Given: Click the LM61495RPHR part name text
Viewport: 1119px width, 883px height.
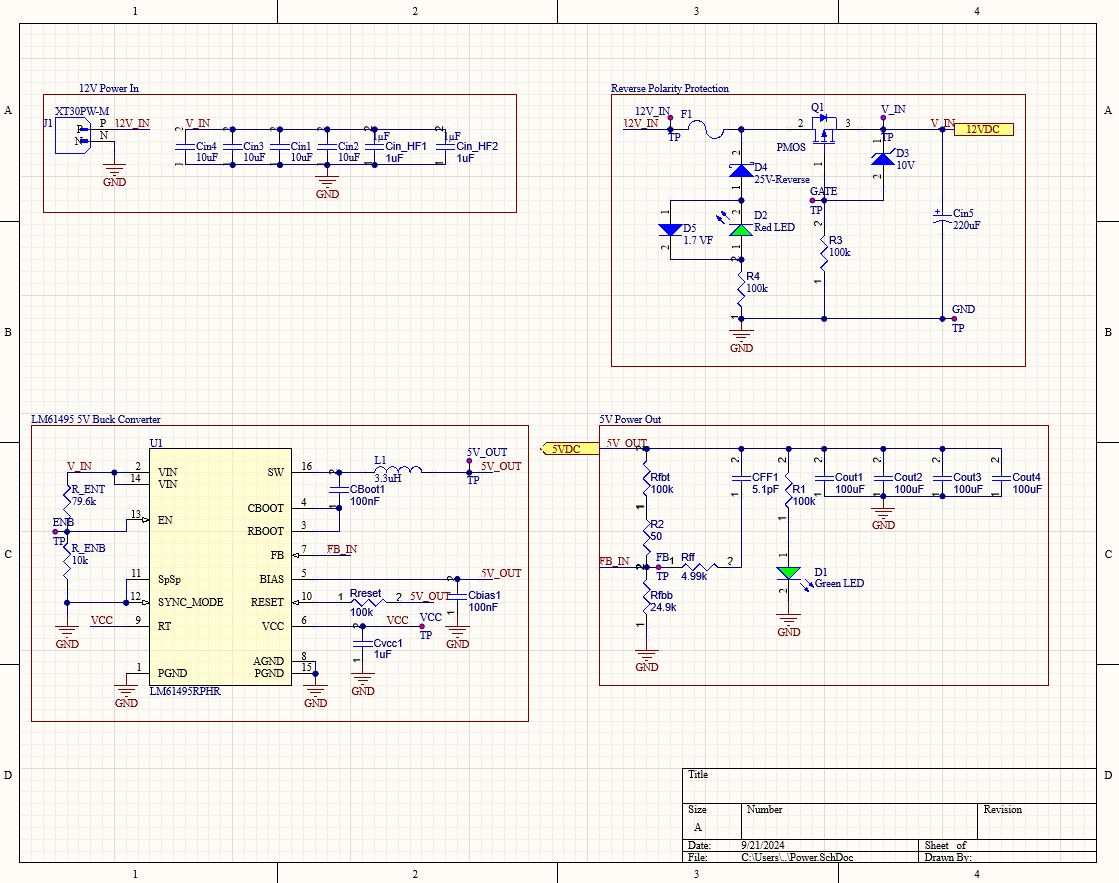Looking at the screenshot, I should coord(185,692).
